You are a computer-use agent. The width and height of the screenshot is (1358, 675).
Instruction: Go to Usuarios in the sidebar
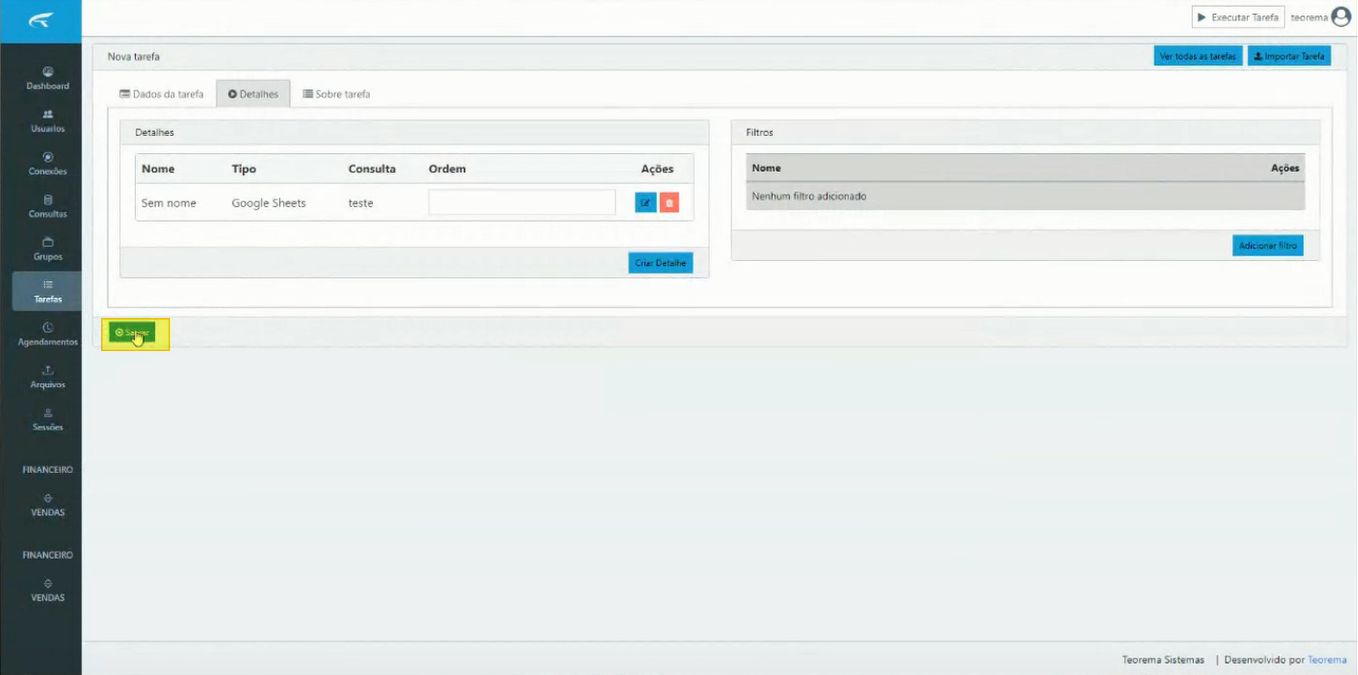pos(48,121)
